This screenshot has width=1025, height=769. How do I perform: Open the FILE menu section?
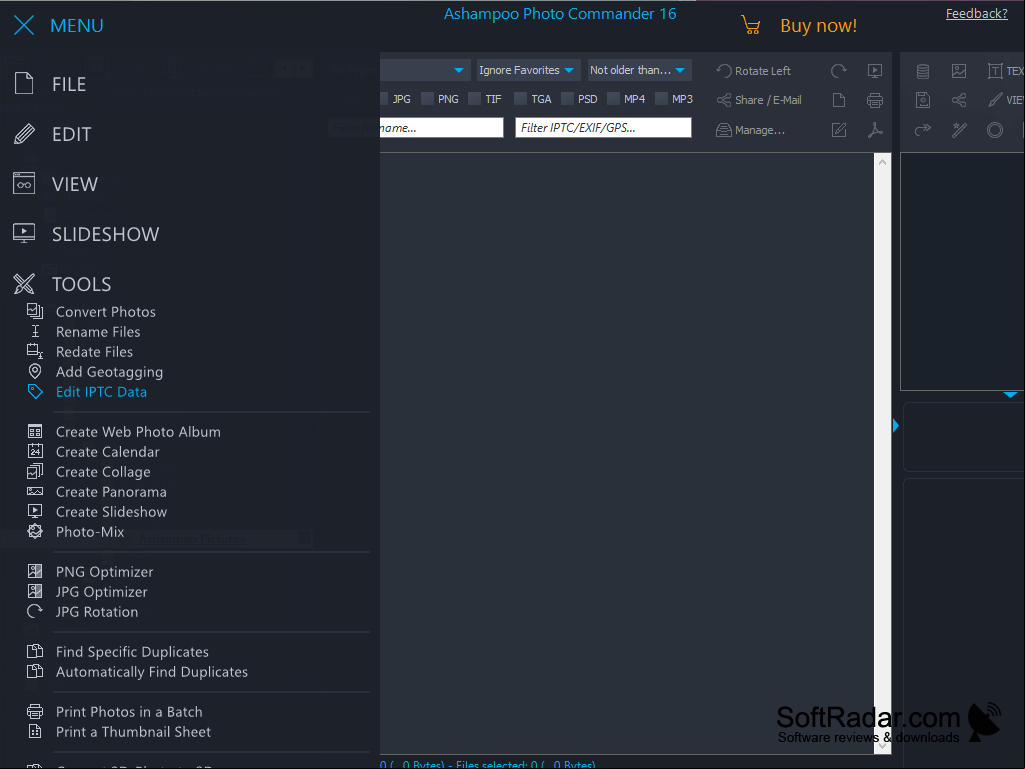click(69, 84)
